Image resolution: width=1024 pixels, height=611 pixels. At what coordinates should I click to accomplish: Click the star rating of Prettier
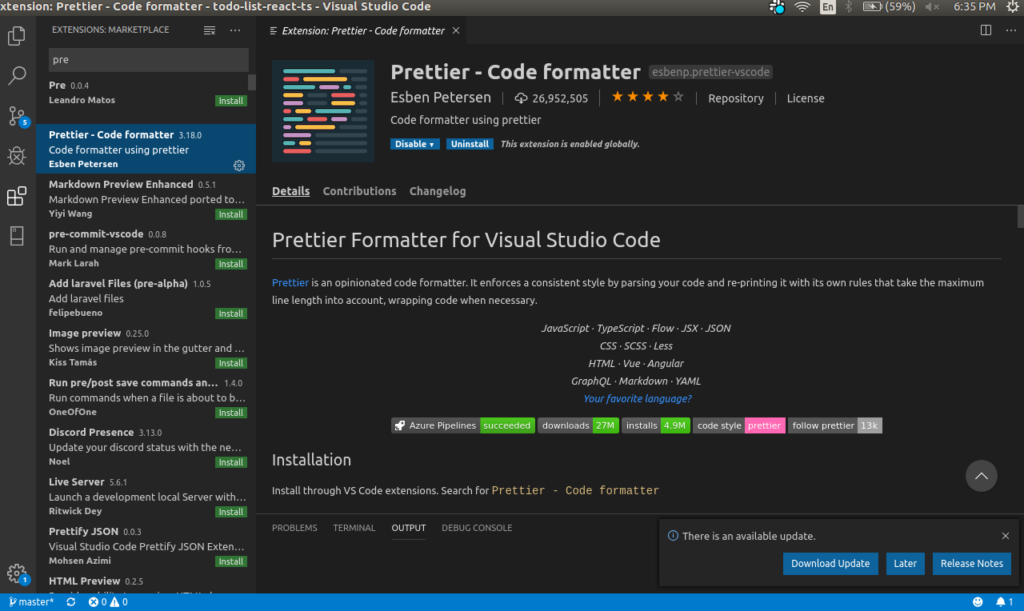pyautogui.click(x=647, y=97)
